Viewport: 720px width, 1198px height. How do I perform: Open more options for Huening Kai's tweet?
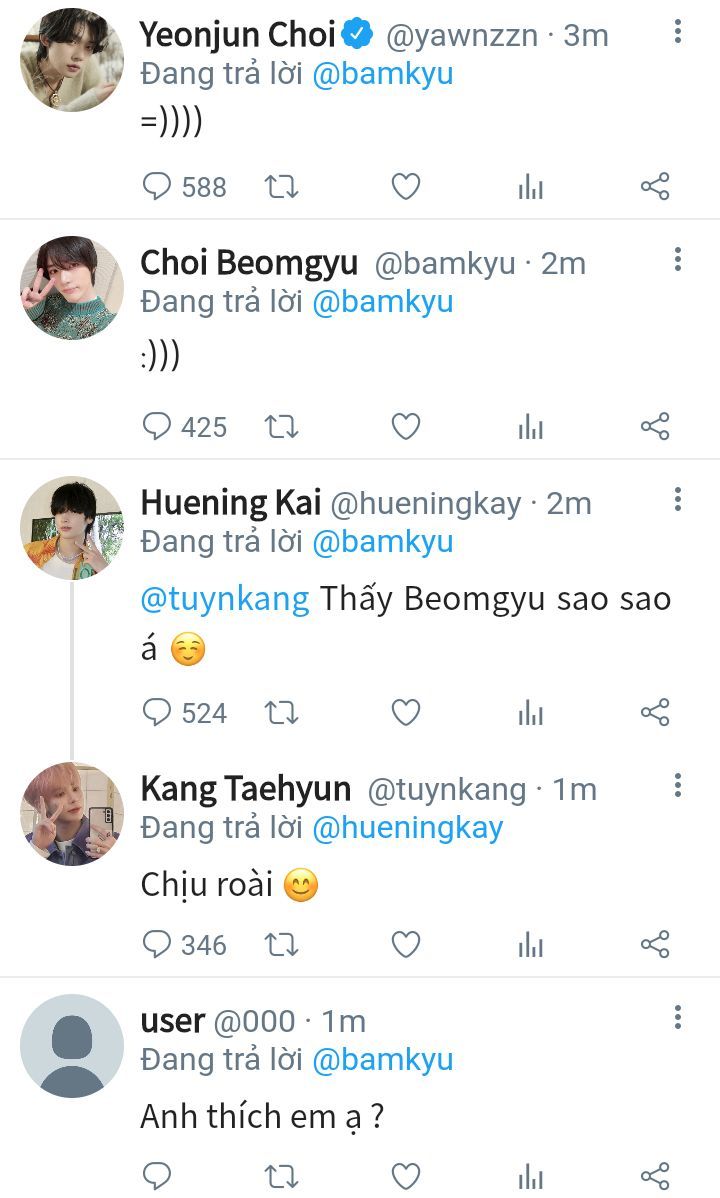click(677, 500)
